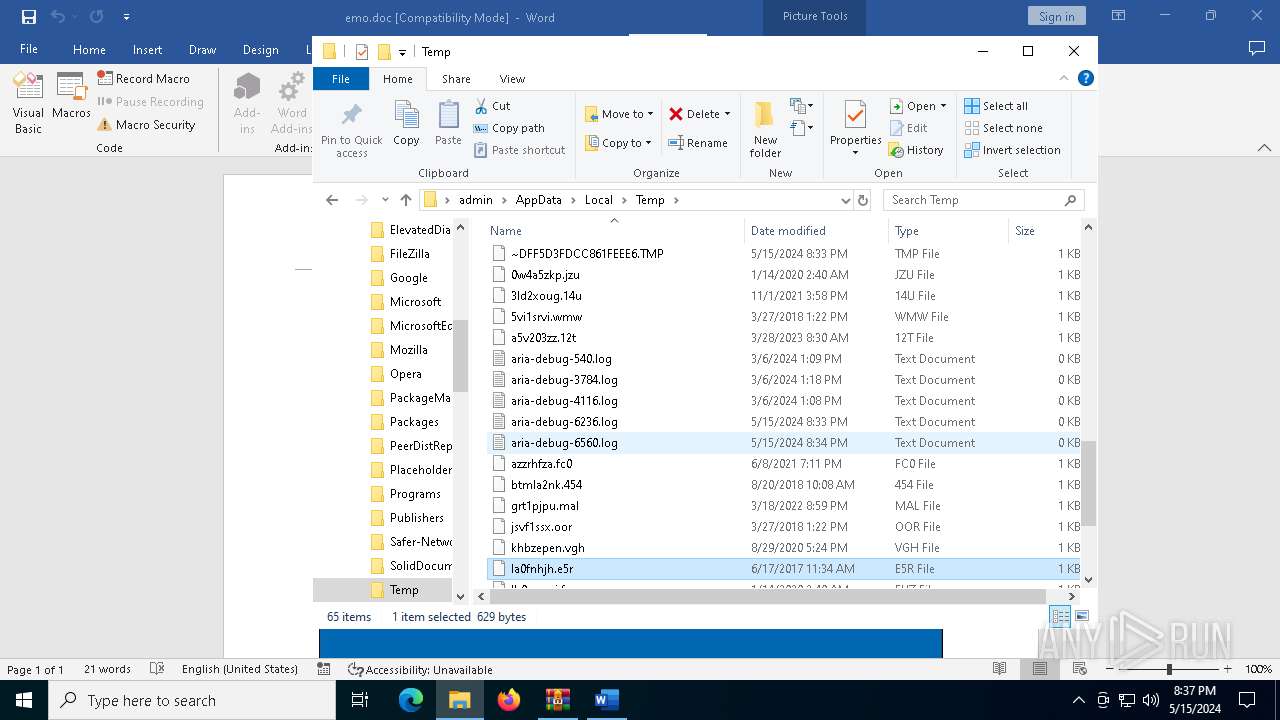The image size is (1280, 720).
Task: Go back in Explorer navigation
Action: tap(332, 200)
